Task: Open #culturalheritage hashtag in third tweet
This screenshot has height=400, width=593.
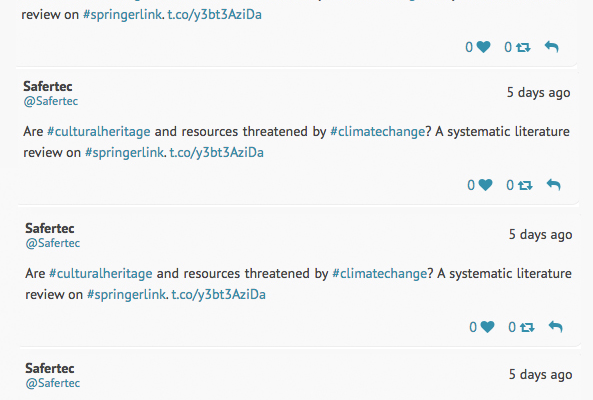Action: coord(101,273)
